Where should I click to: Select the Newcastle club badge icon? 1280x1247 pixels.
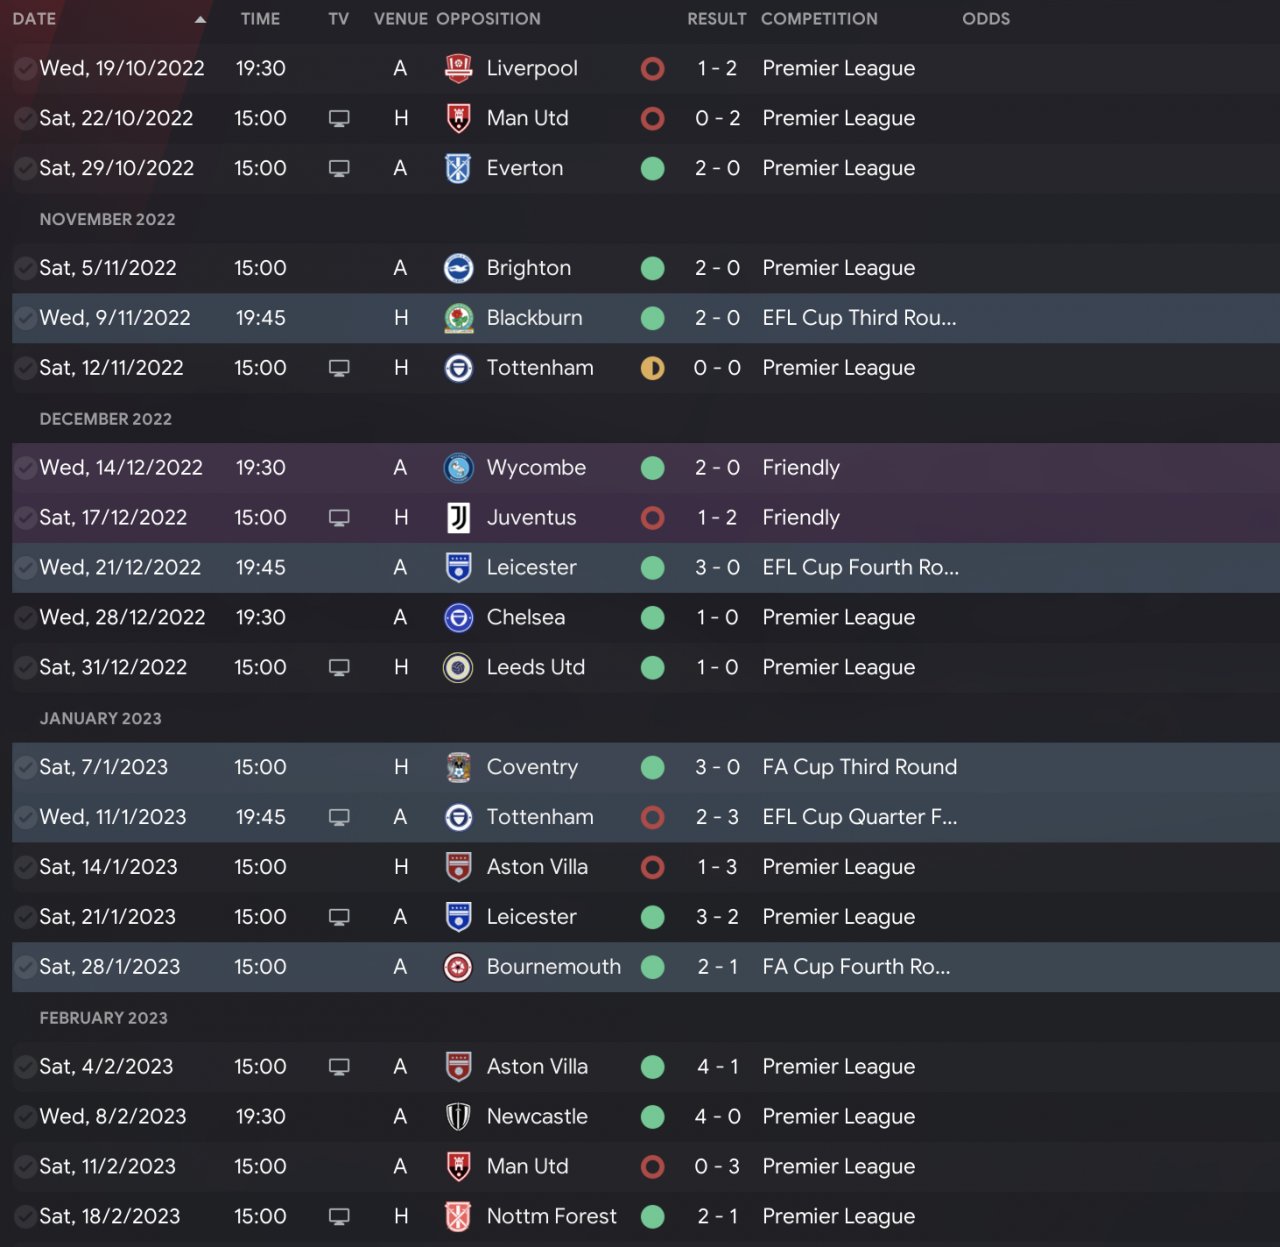tap(458, 1117)
